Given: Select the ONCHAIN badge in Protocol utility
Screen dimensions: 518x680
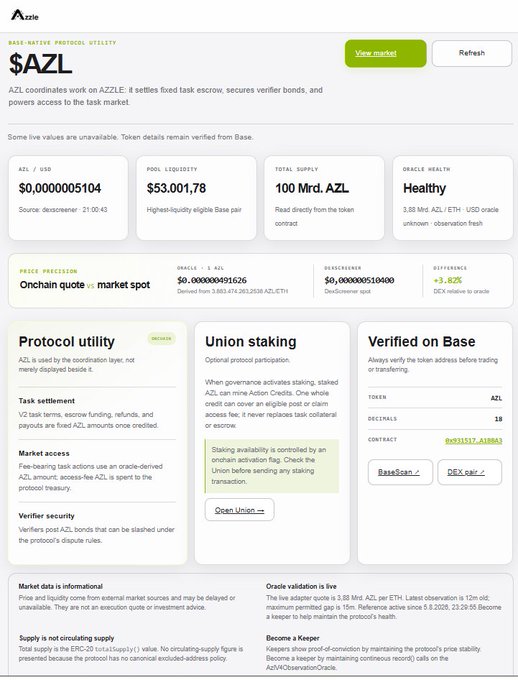Looking at the screenshot, I should (161, 338).
